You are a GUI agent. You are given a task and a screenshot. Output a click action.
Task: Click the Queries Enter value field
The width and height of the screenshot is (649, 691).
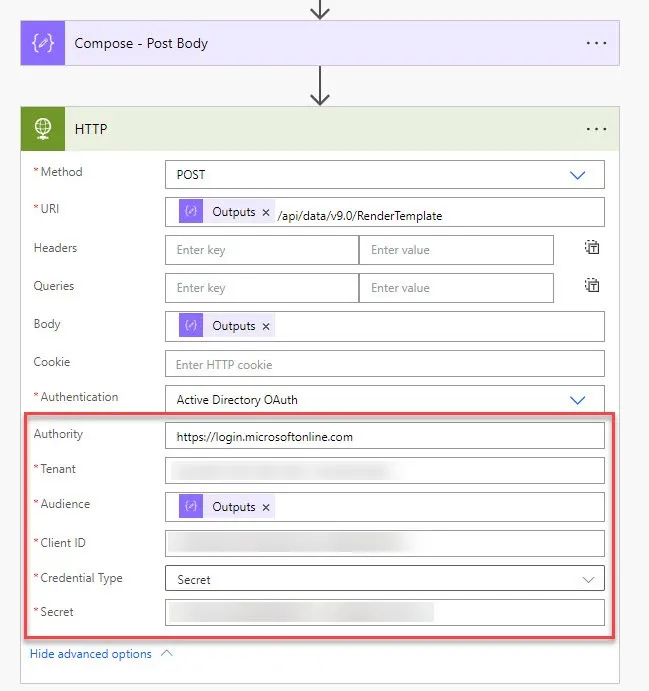(456, 288)
